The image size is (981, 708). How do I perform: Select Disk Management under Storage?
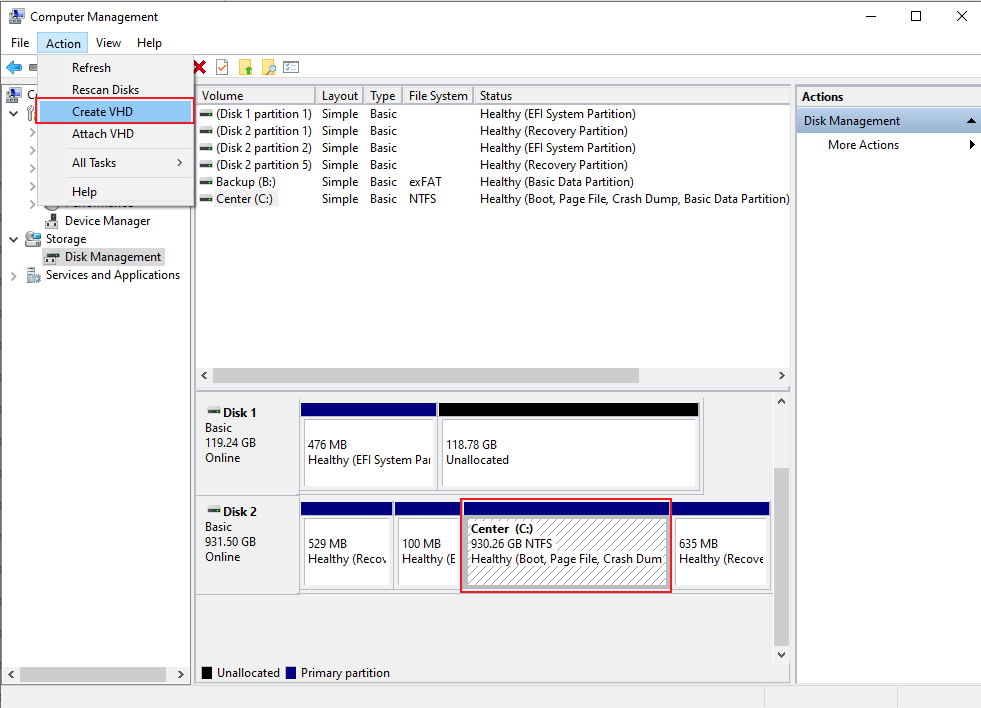pyautogui.click(x=113, y=257)
